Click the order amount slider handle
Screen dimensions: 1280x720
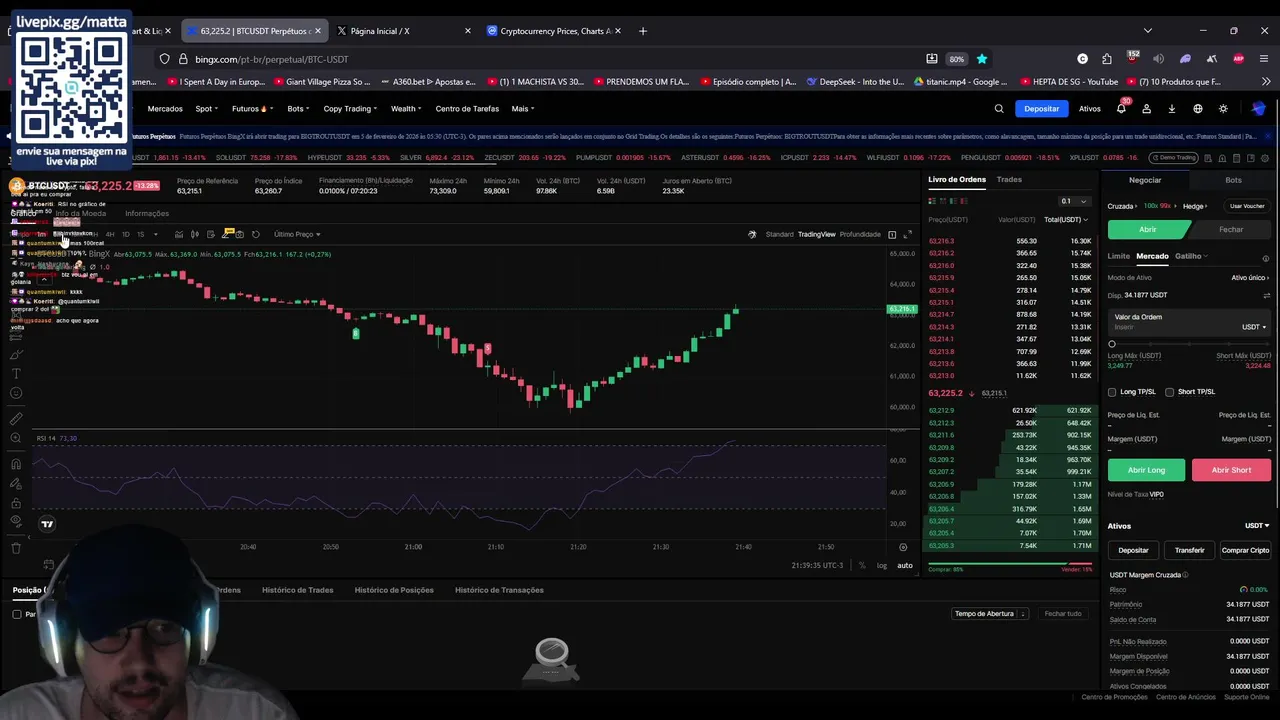coord(1112,344)
